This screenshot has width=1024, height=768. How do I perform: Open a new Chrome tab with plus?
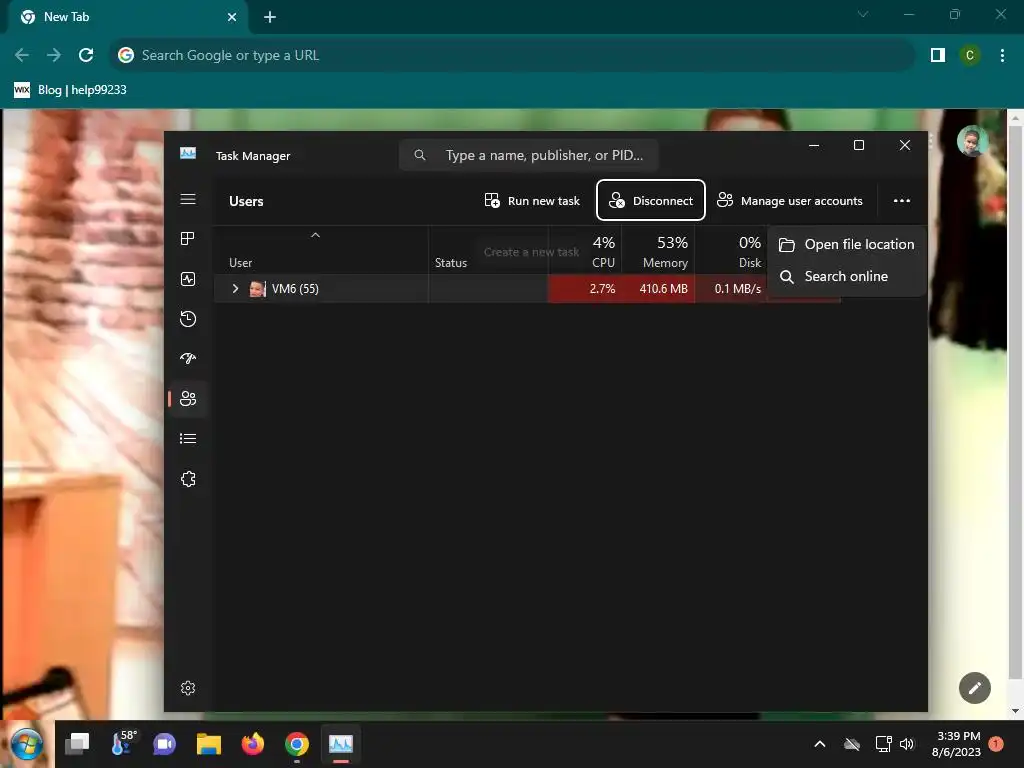[270, 17]
